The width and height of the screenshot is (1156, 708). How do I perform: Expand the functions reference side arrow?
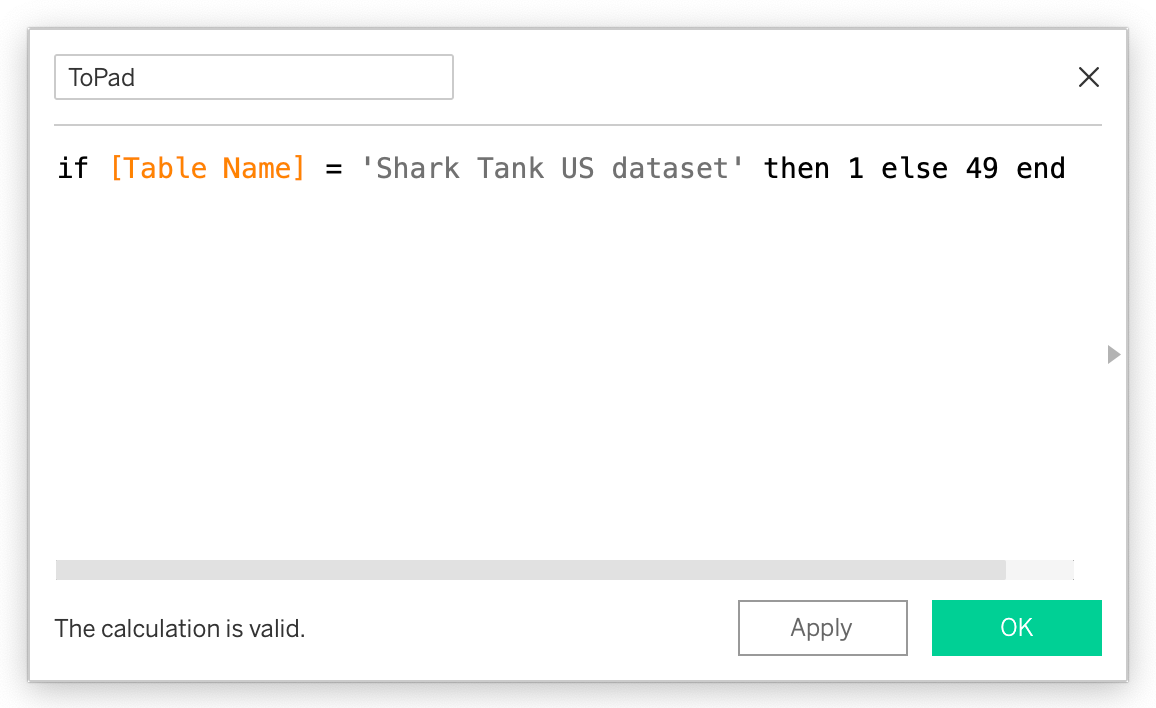(x=1114, y=354)
